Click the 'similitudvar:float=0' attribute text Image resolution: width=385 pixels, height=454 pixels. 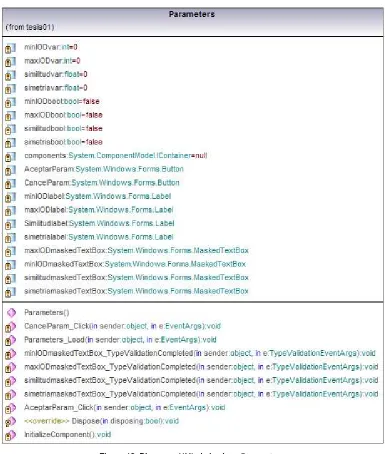click(x=56, y=74)
